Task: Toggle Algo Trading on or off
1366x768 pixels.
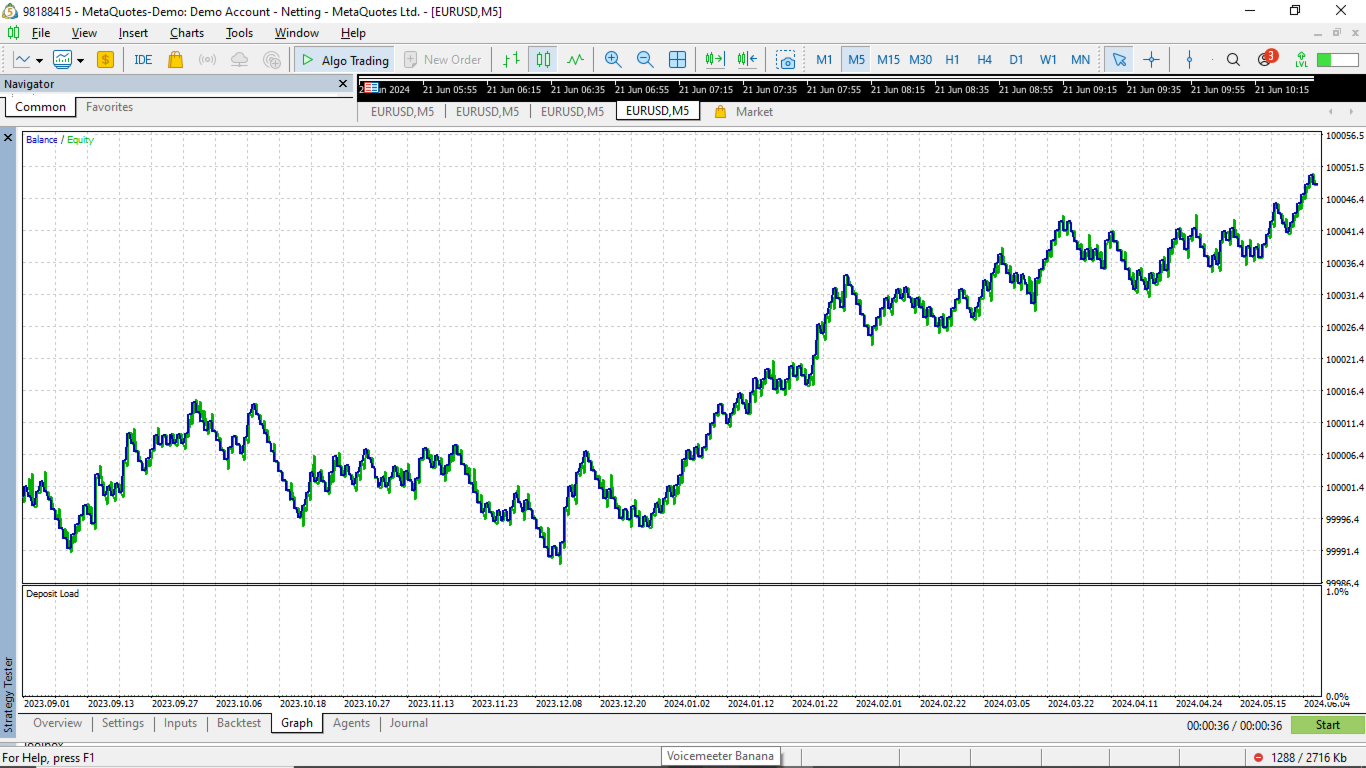Action: click(344, 60)
